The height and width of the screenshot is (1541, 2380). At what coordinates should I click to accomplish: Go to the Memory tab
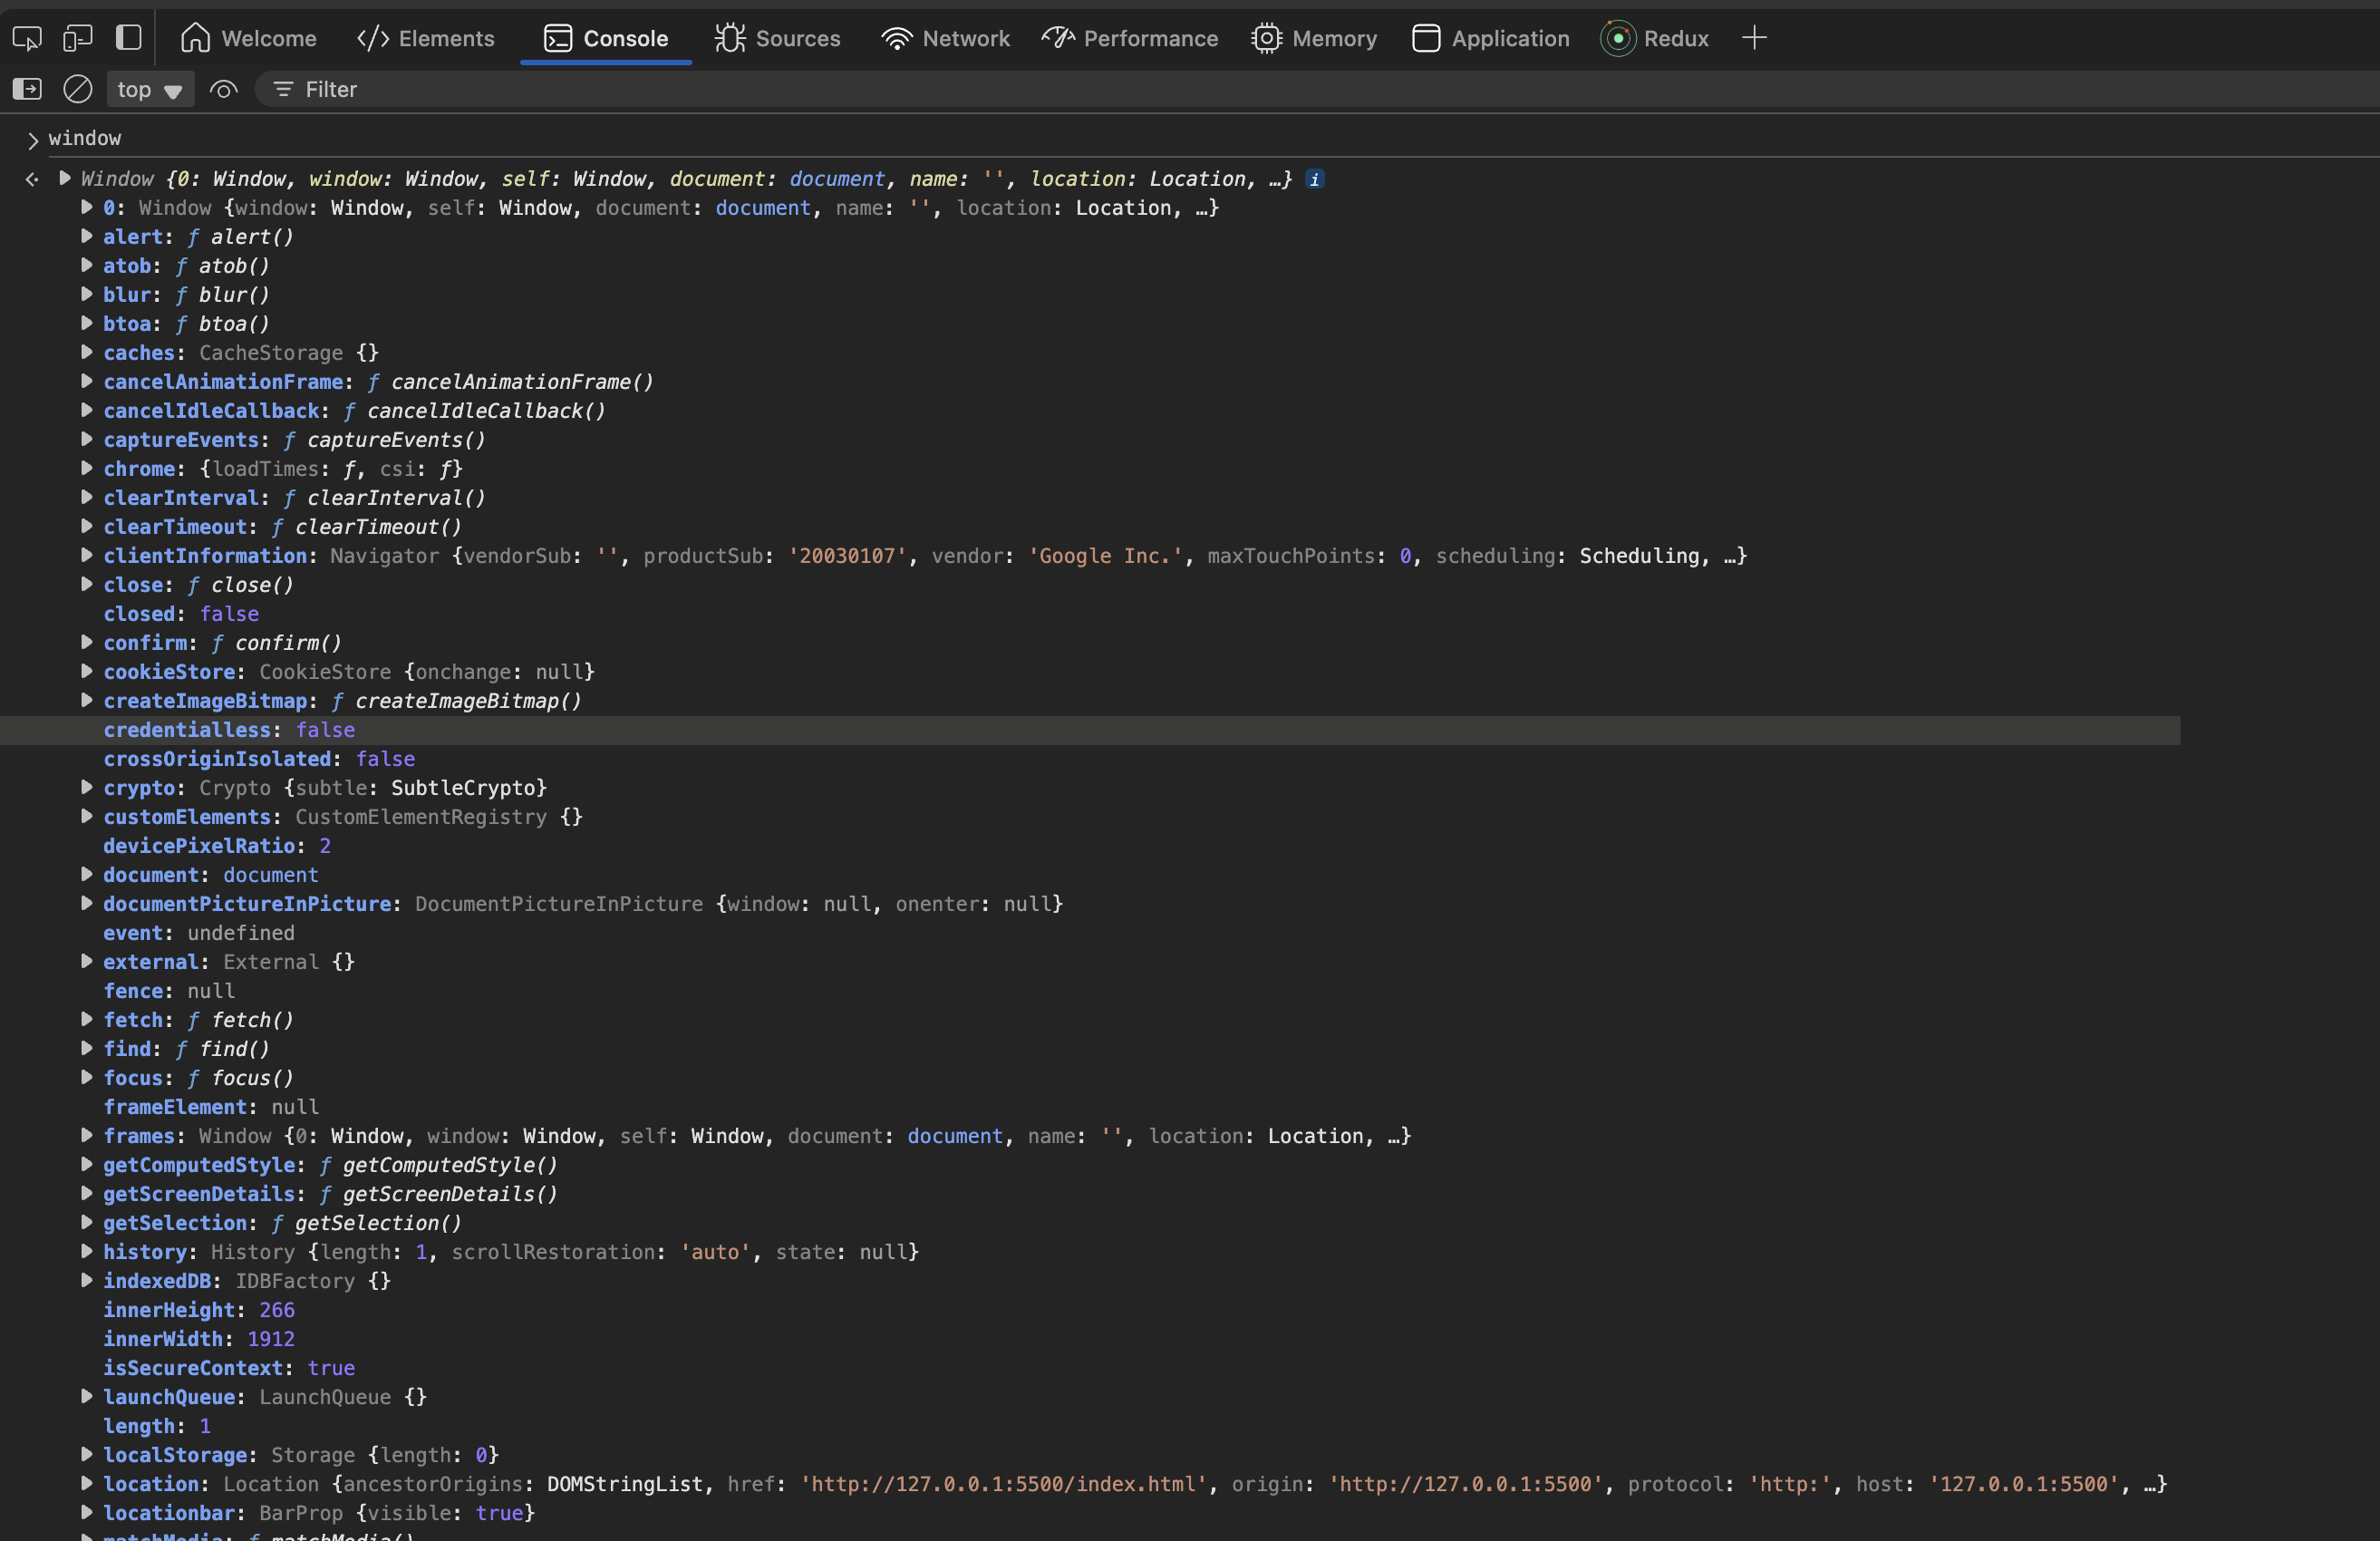click(1314, 38)
